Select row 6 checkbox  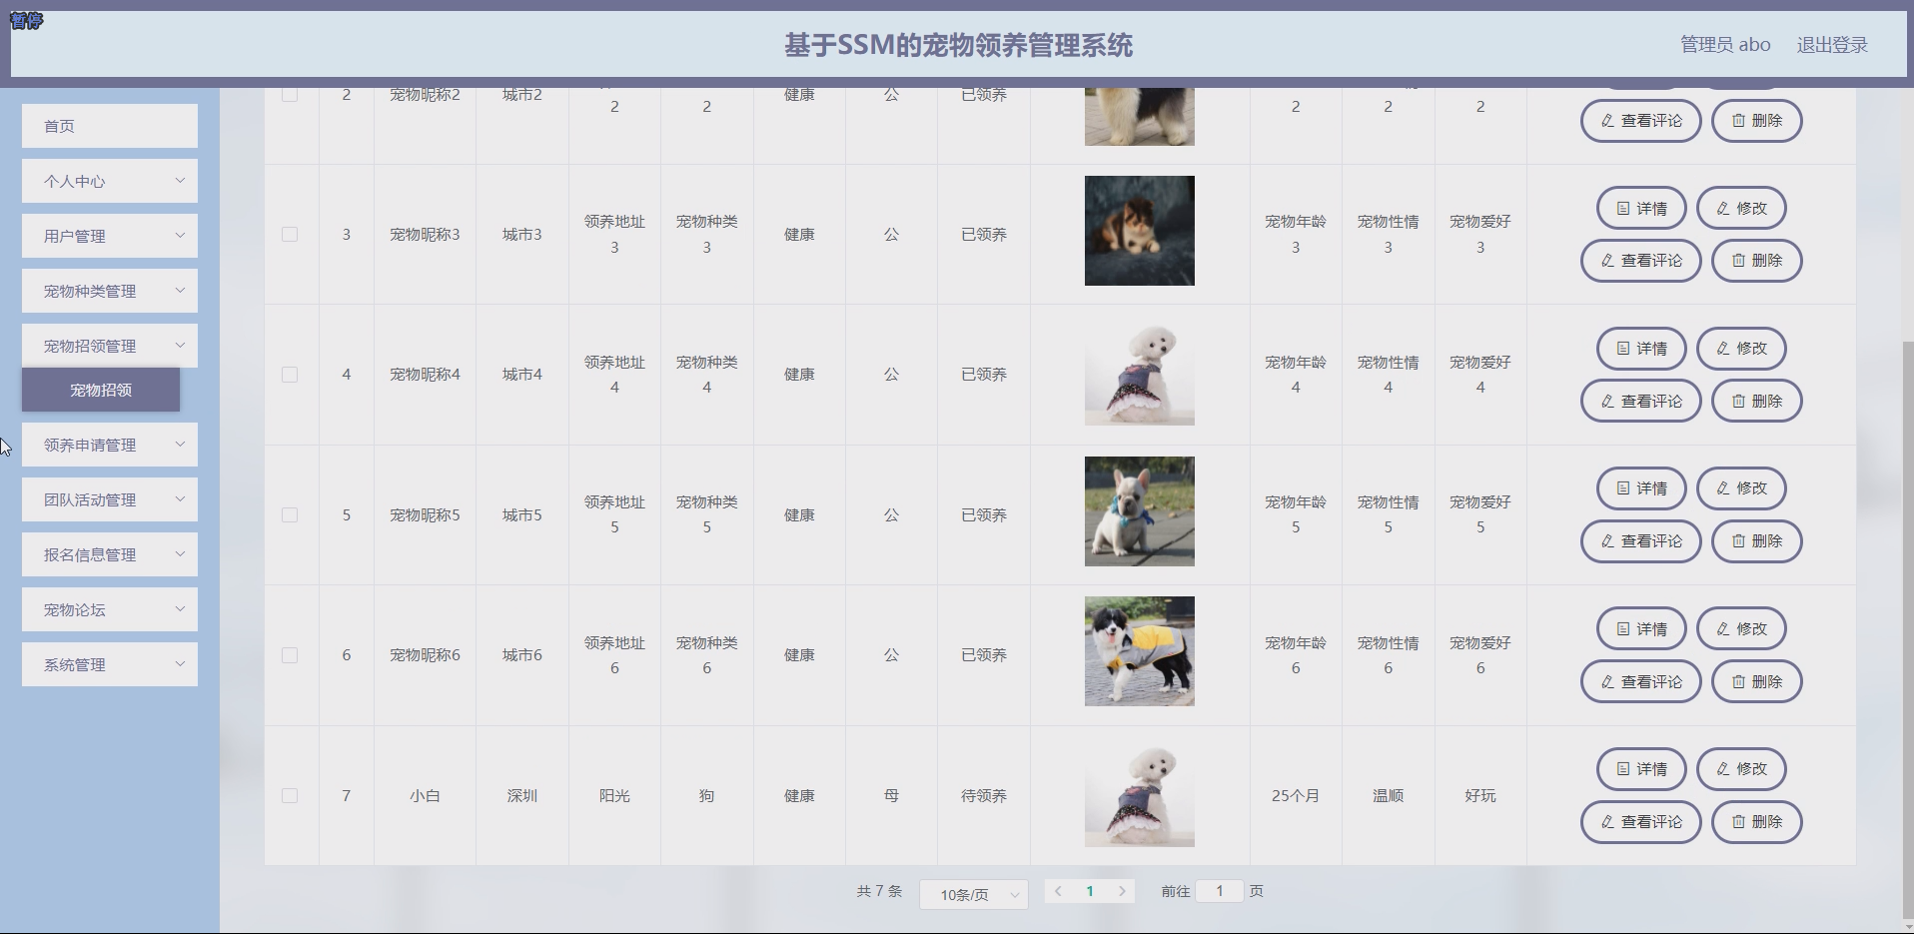[290, 655]
